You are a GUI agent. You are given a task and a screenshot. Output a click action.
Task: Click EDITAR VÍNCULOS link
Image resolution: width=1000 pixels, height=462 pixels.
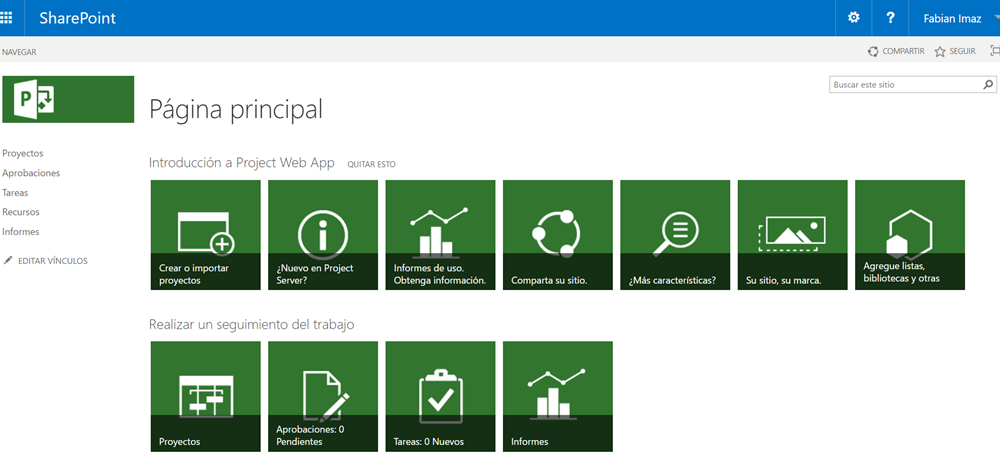click(x=53, y=261)
